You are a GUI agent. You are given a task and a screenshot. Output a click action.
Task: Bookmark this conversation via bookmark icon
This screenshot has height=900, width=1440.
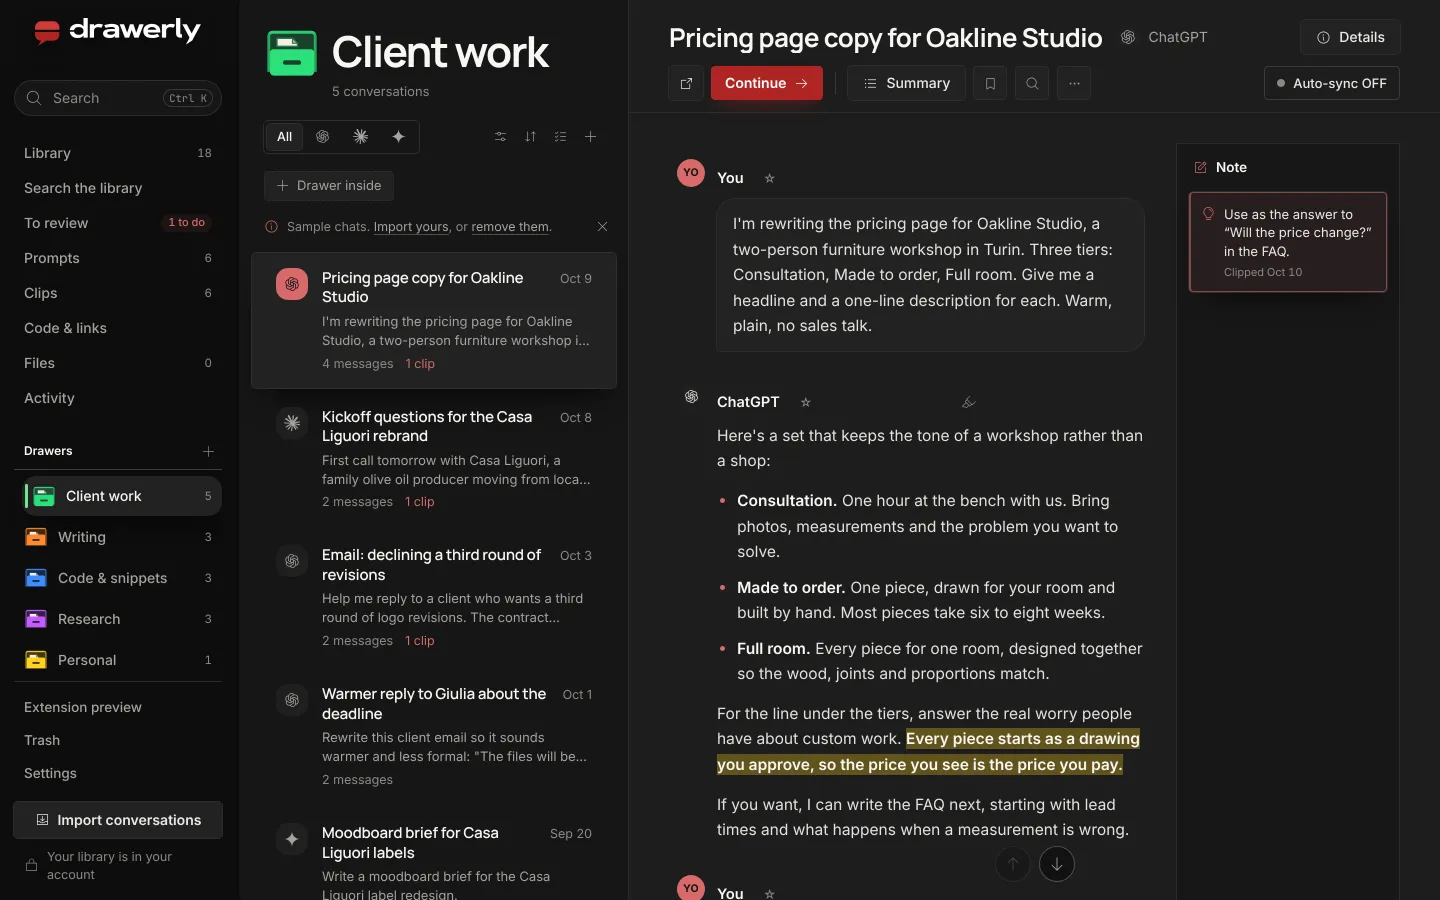pyautogui.click(x=990, y=83)
